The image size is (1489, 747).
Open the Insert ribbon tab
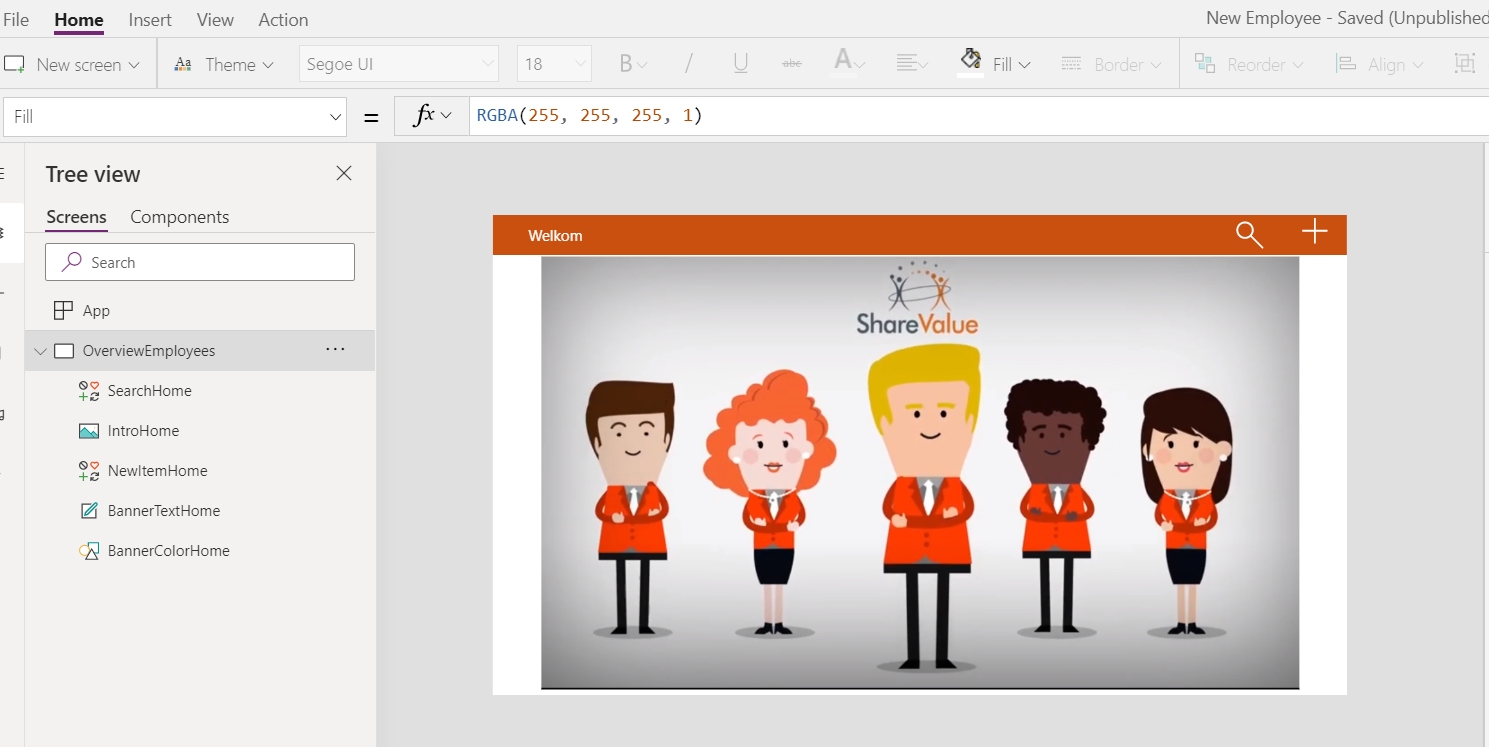150,19
